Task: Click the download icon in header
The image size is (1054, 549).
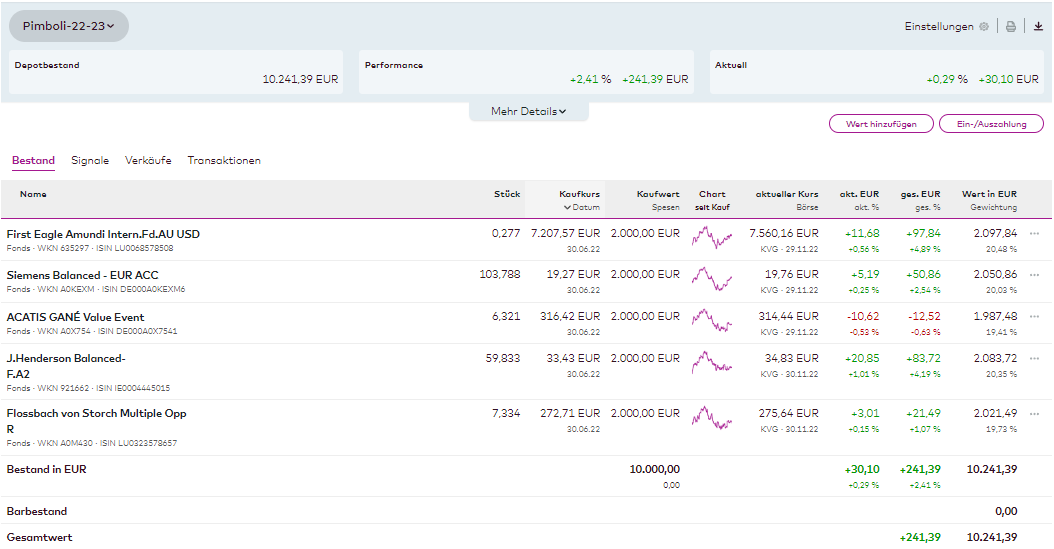Action: click(1038, 27)
